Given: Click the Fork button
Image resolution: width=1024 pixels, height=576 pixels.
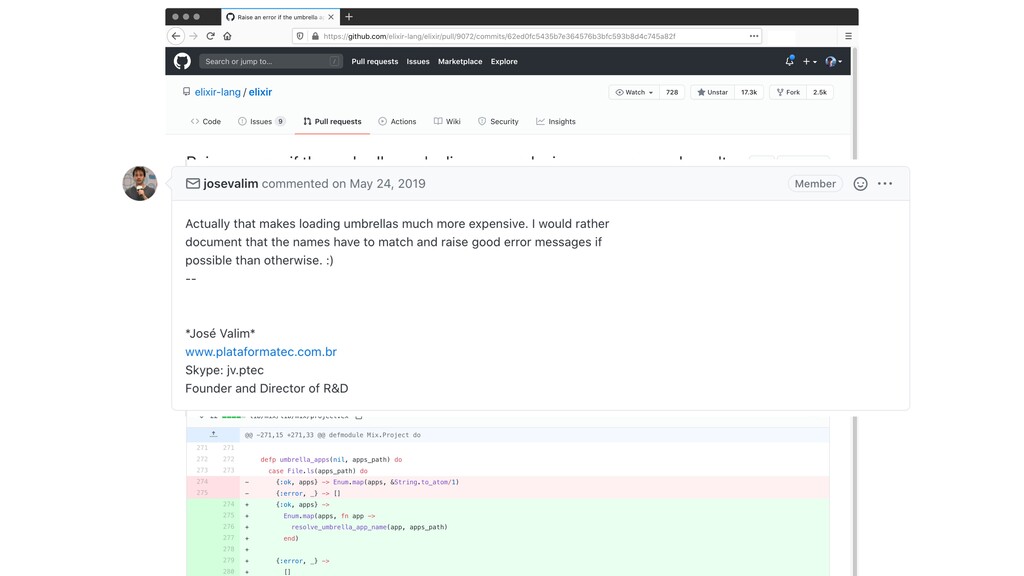Looking at the screenshot, I should [x=788, y=92].
